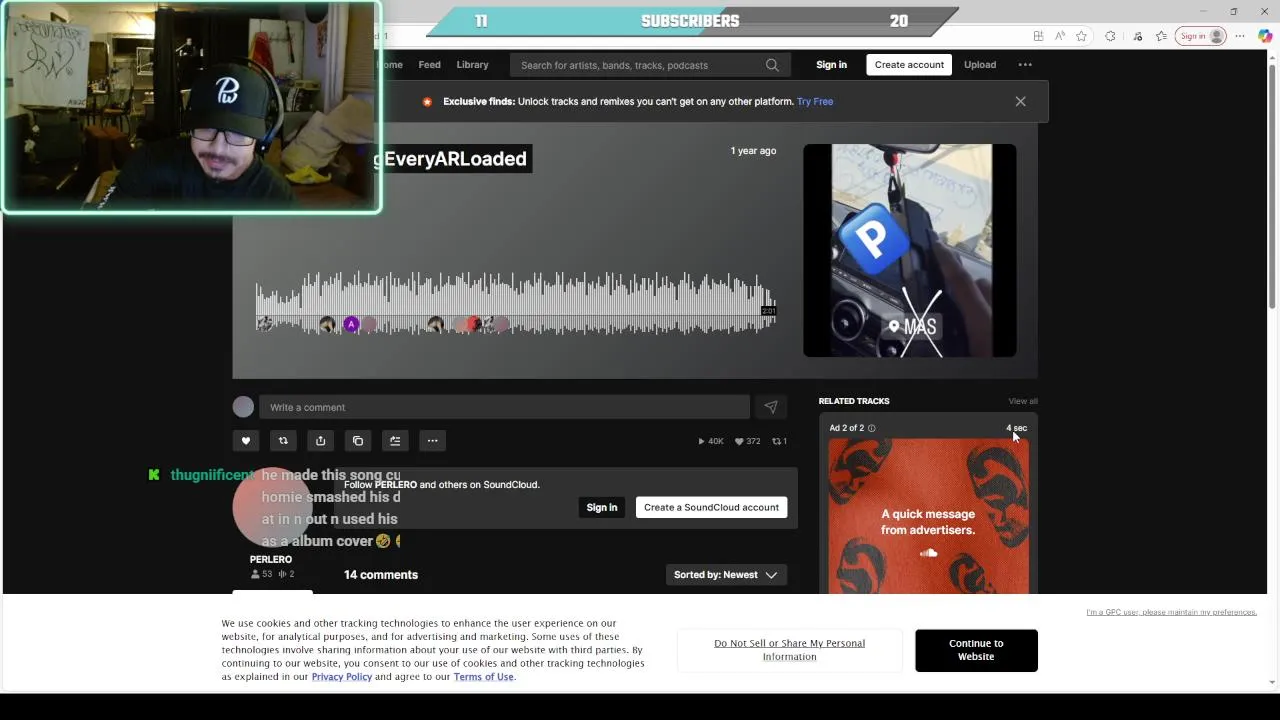The image size is (1280, 720).
Task: Repost the track using the repost icon
Action: (283, 441)
